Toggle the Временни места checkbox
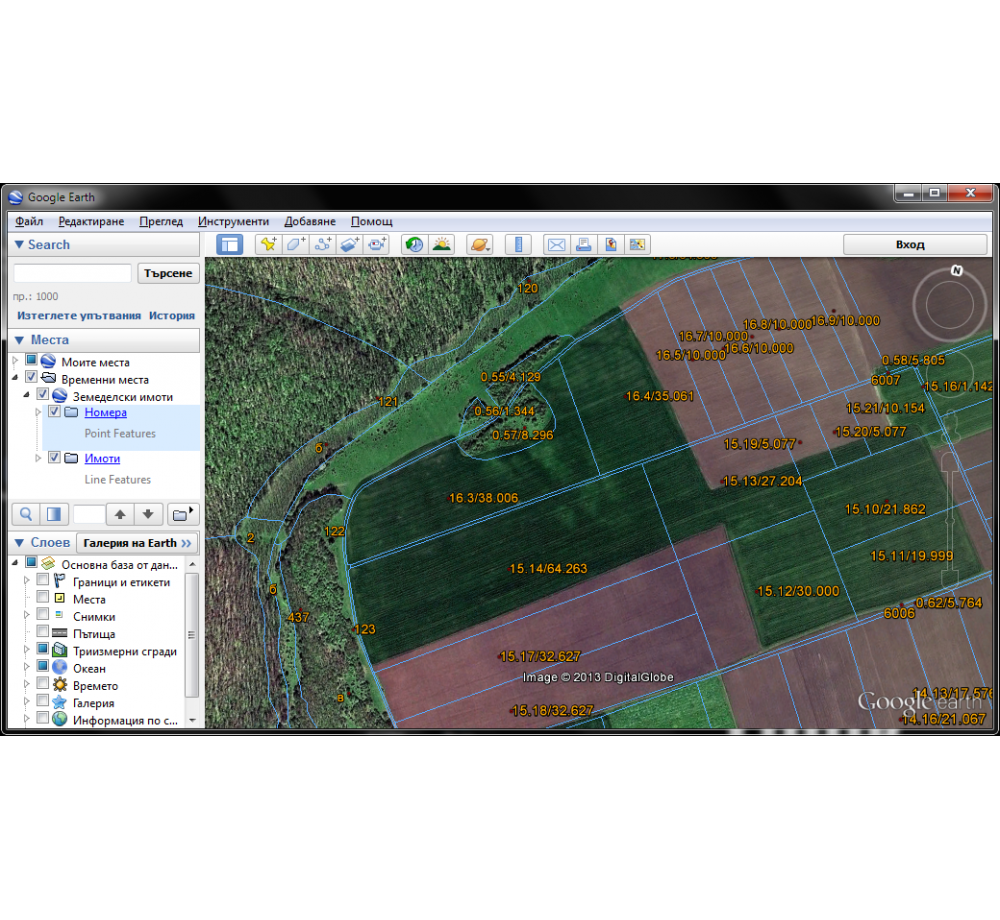The height and width of the screenshot is (920, 1000). 31,377
